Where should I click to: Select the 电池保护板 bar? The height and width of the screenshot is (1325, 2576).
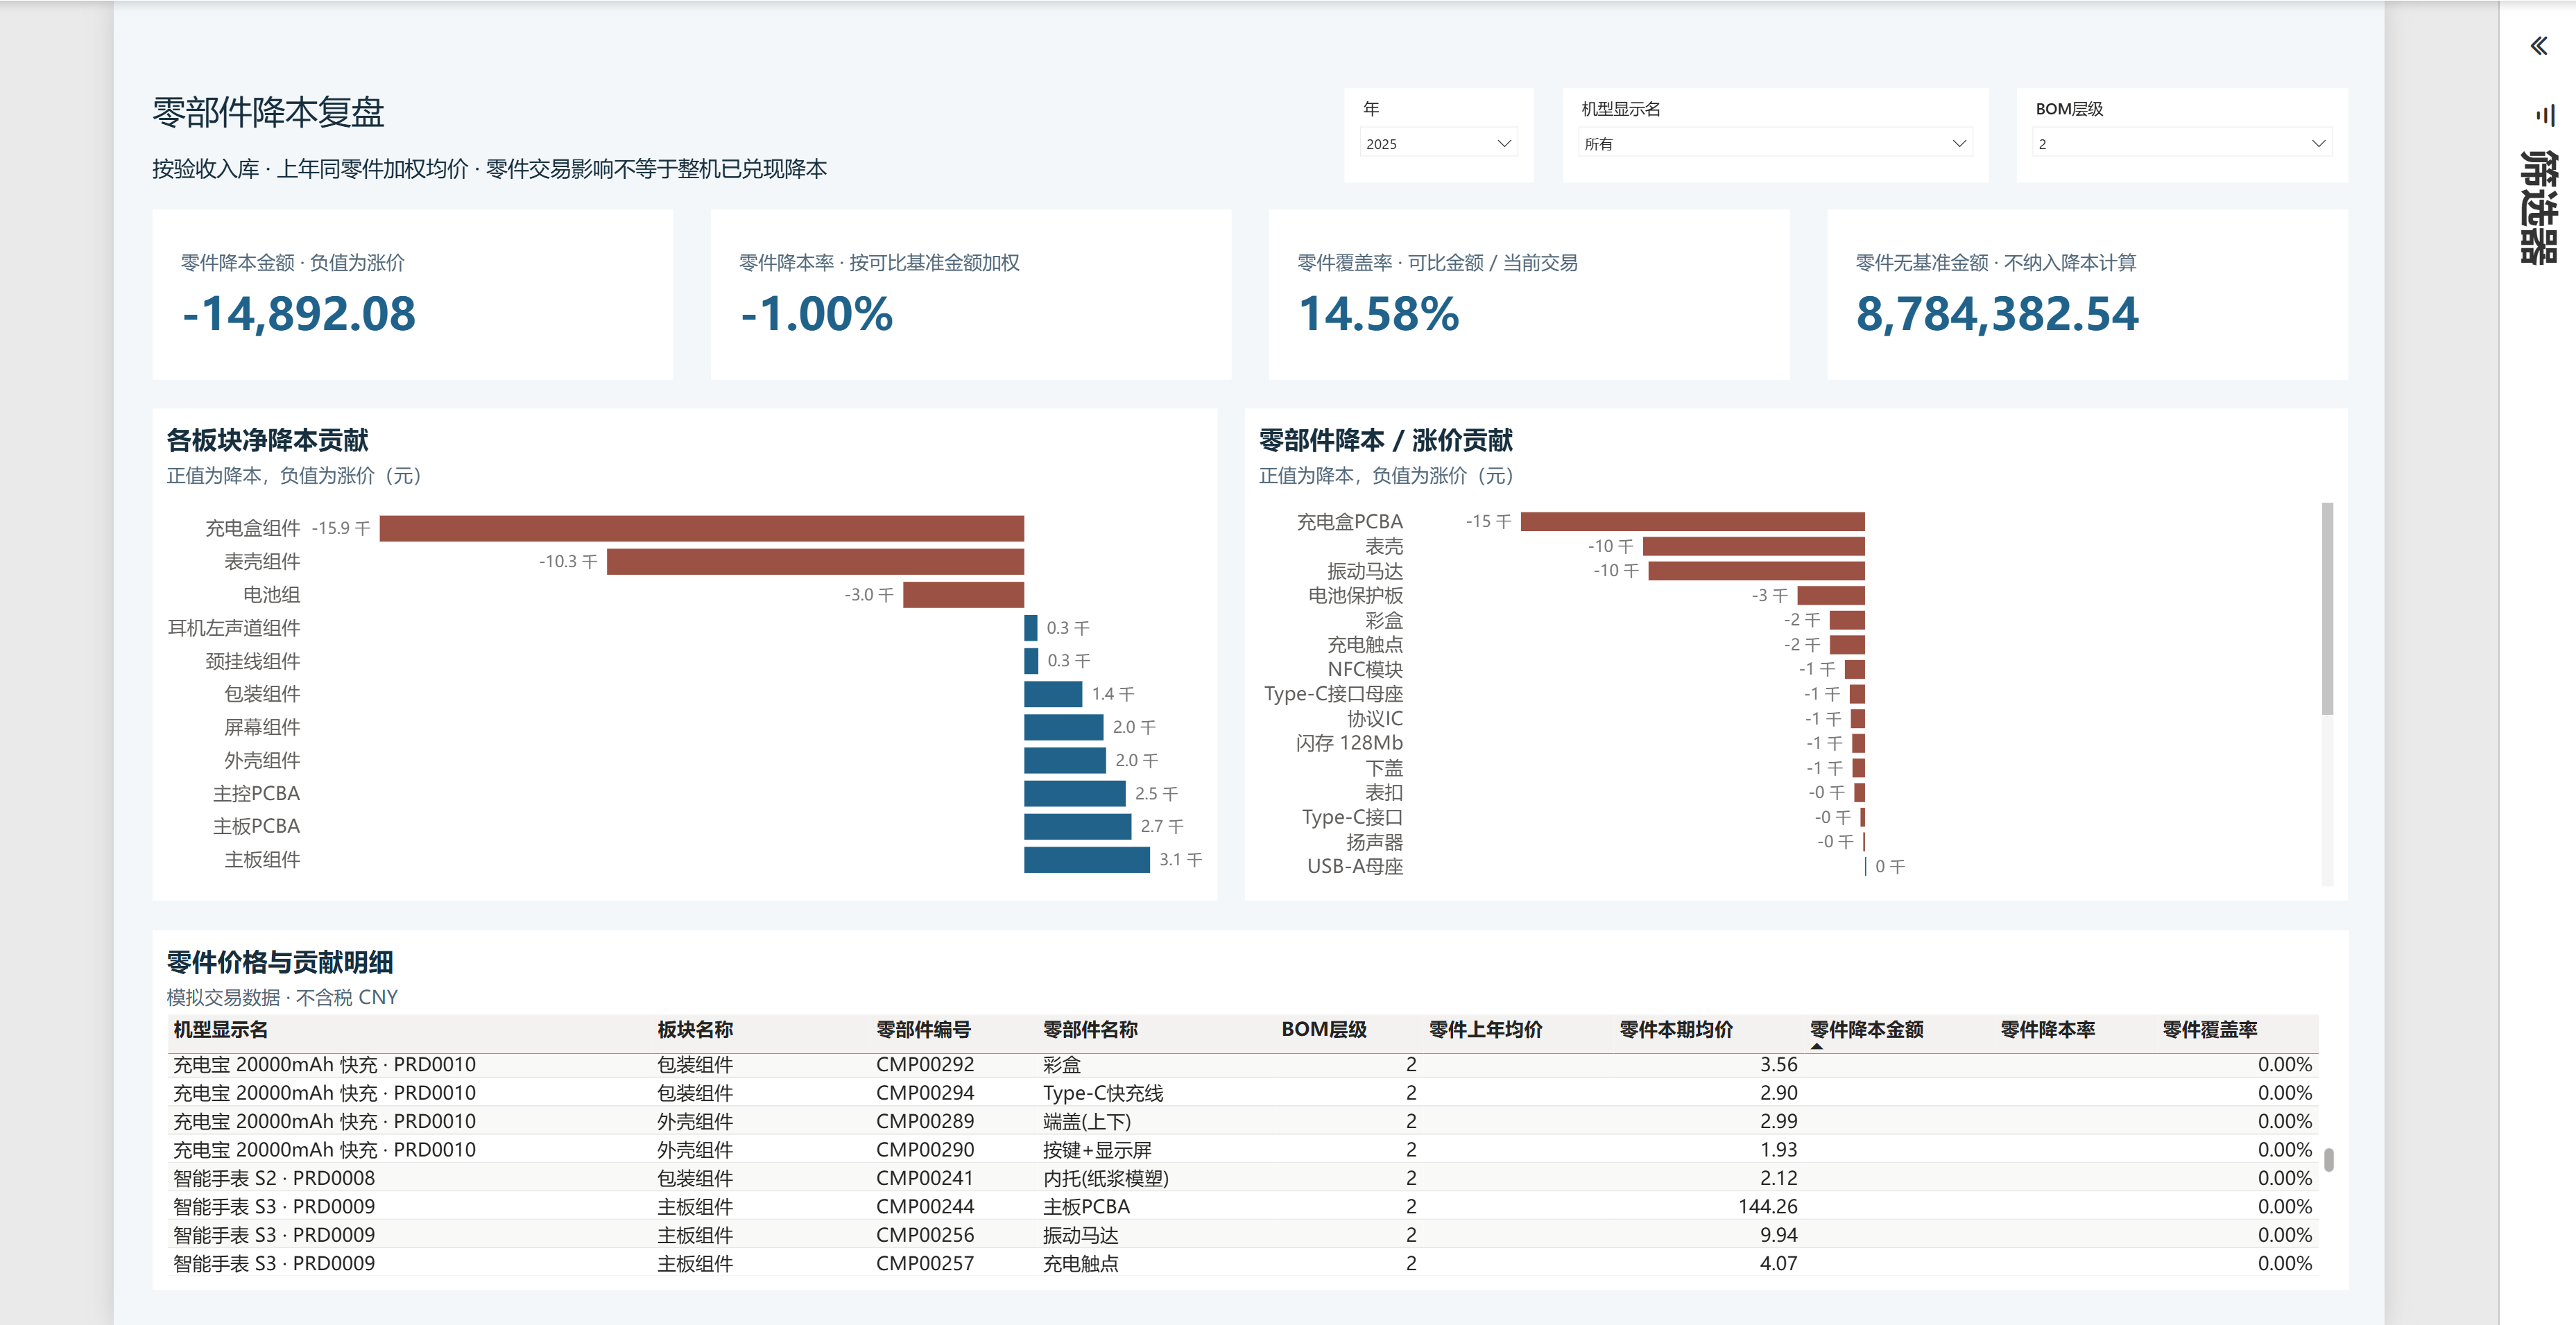(1830, 595)
